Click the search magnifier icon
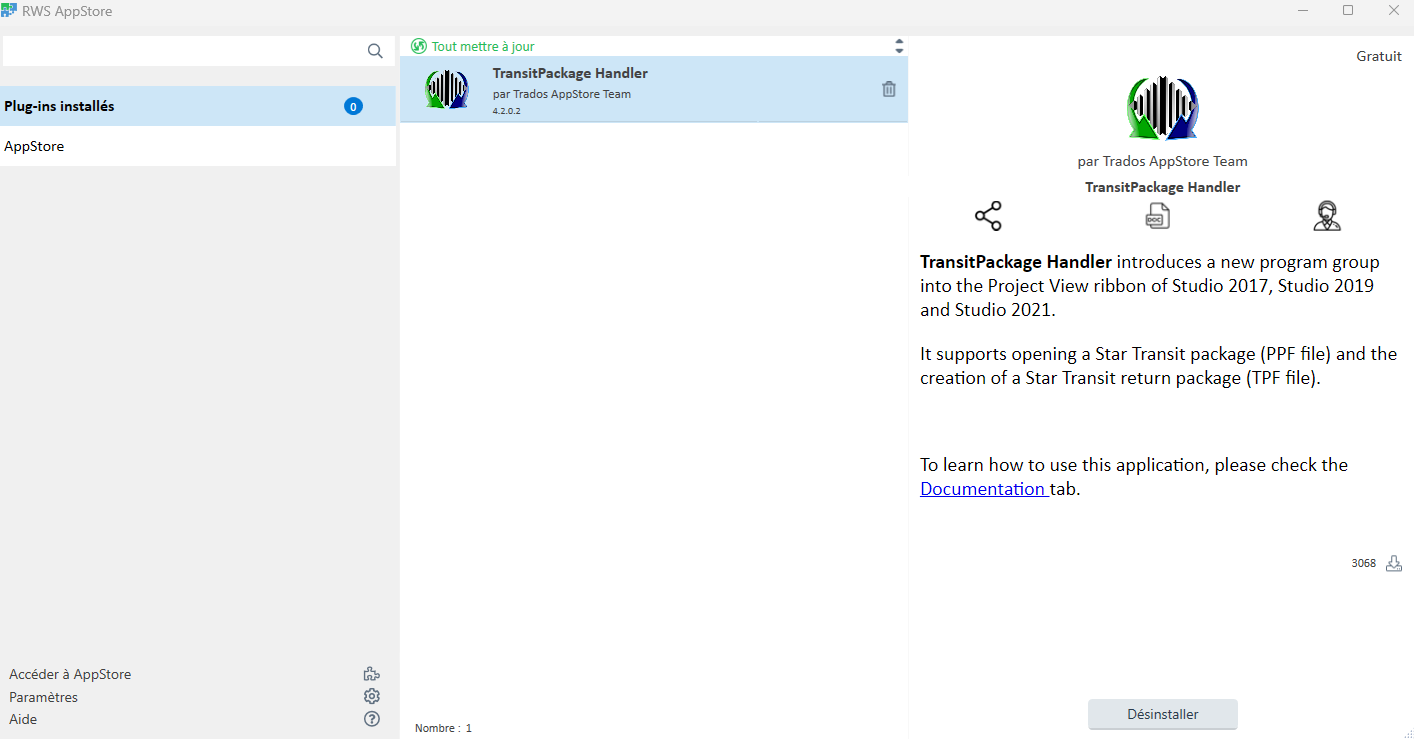1414x739 pixels. coord(375,51)
